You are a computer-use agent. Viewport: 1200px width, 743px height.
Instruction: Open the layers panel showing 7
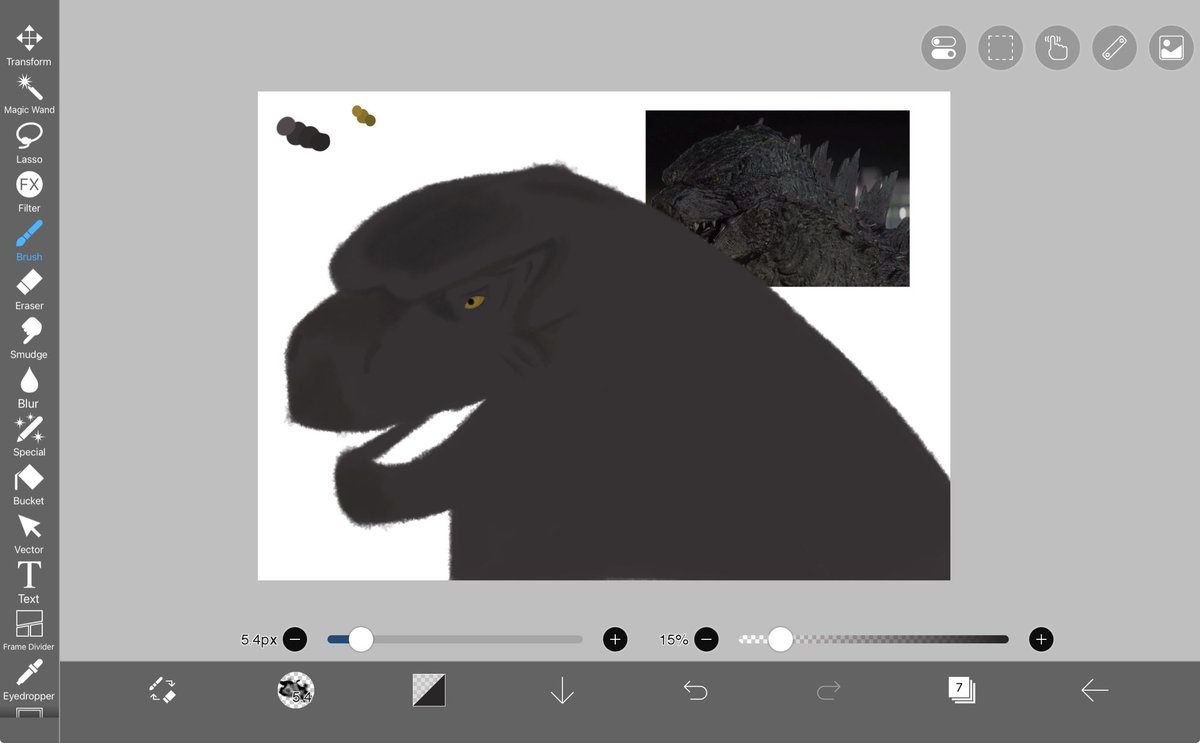click(961, 690)
